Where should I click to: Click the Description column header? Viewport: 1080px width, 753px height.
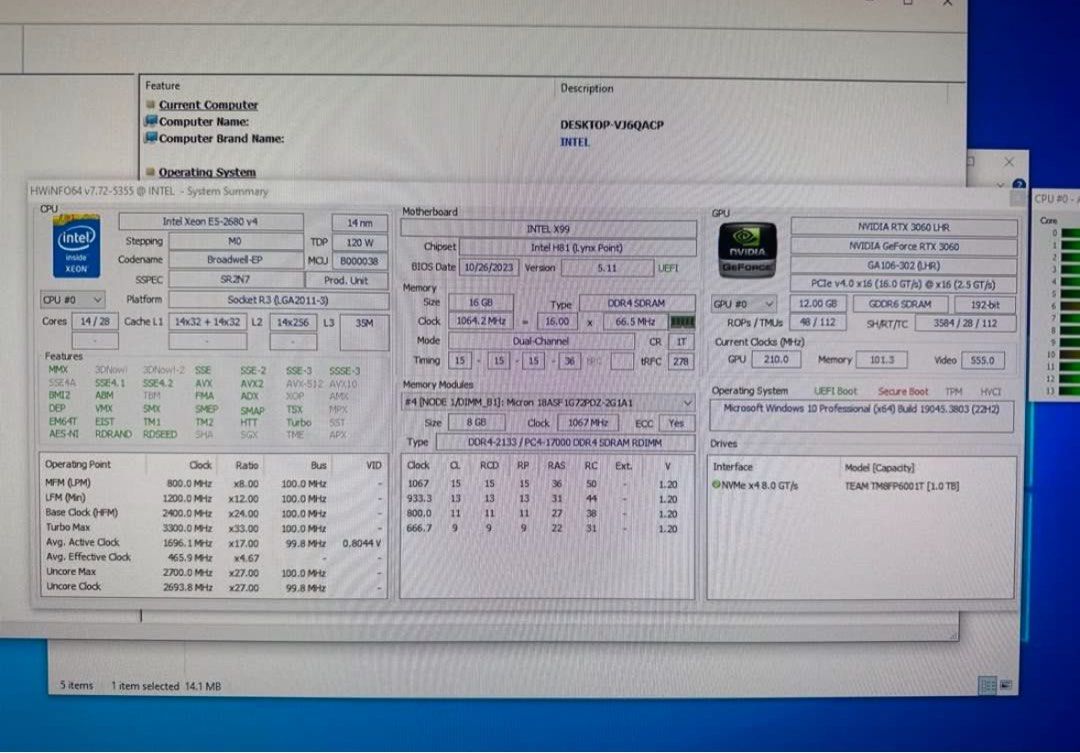(x=587, y=88)
